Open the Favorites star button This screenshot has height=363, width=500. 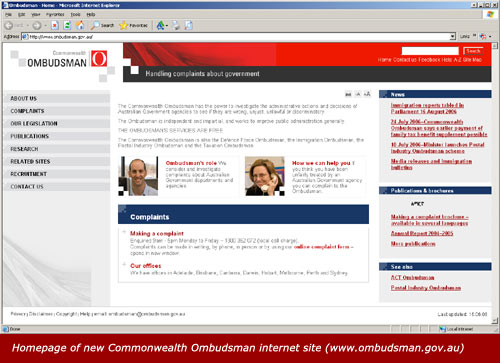click(x=133, y=25)
